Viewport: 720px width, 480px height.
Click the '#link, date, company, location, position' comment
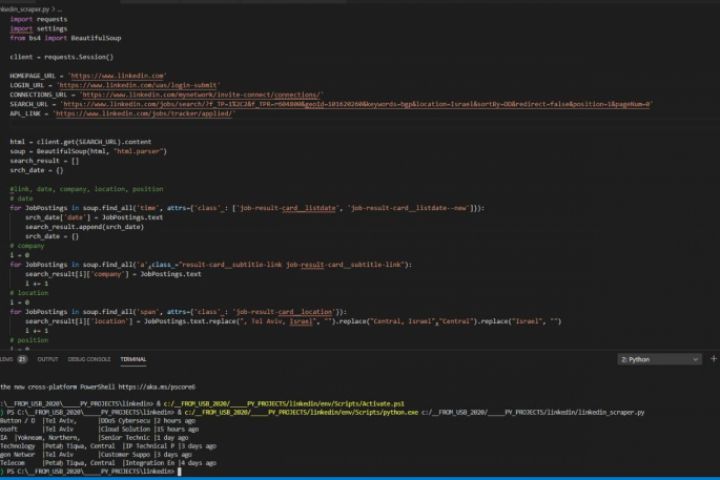click(x=86, y=189)
